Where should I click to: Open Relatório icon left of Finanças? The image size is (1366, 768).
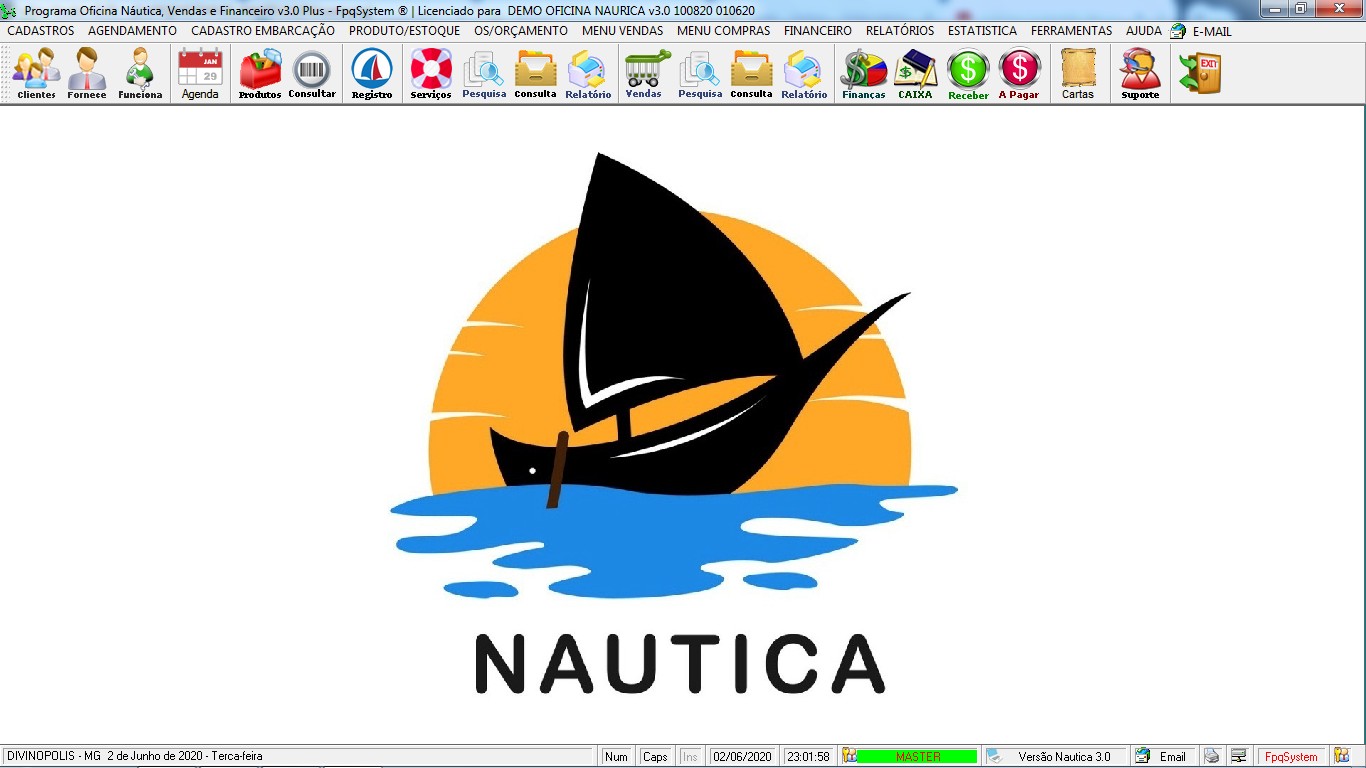point(804,74)
